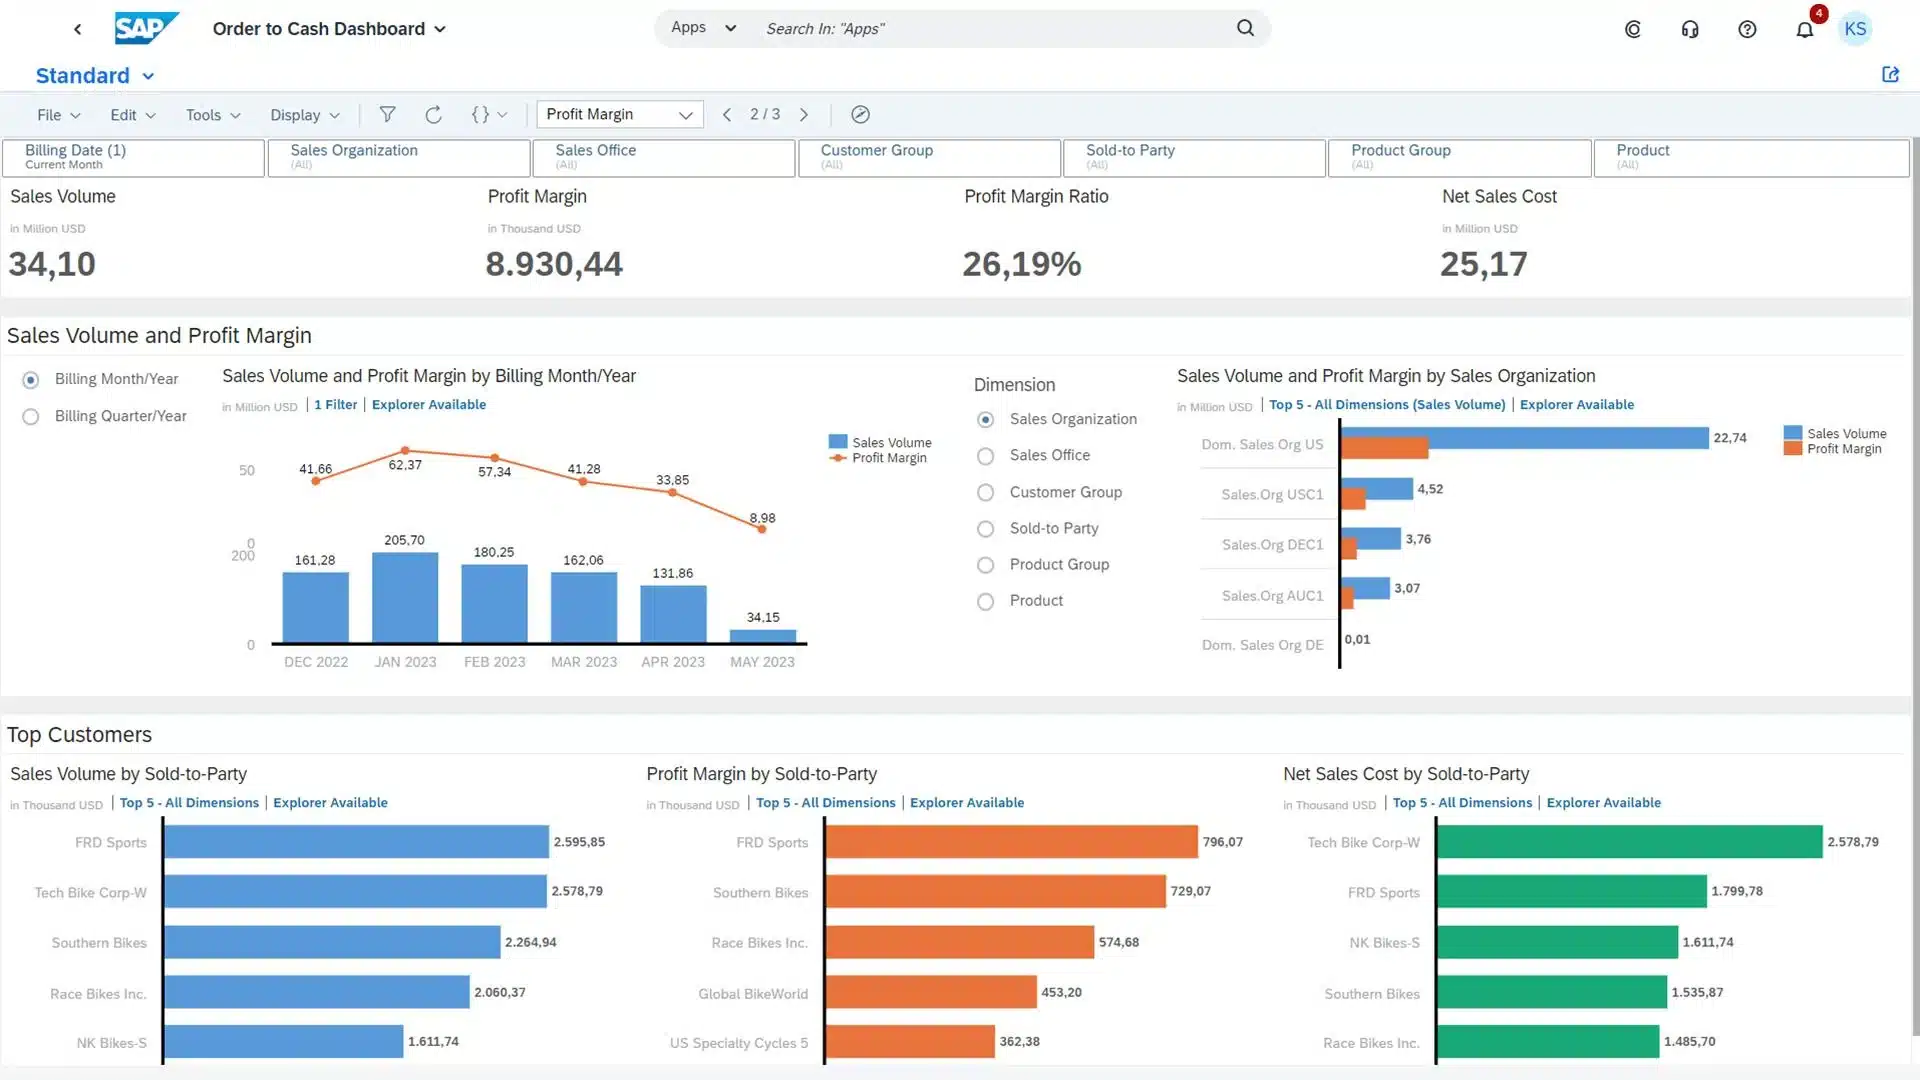Open the Edit menu
This screenshot has width=1920, height=1080.
tap(129, 113)
